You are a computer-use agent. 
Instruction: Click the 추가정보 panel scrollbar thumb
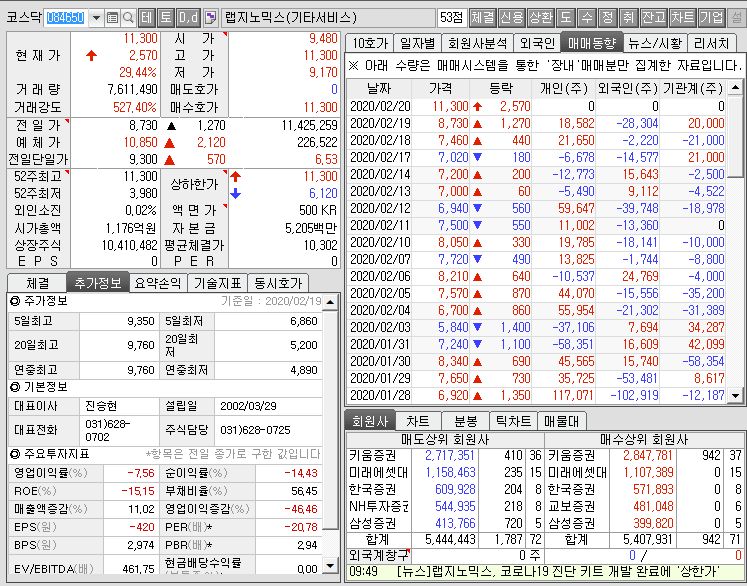330,419
